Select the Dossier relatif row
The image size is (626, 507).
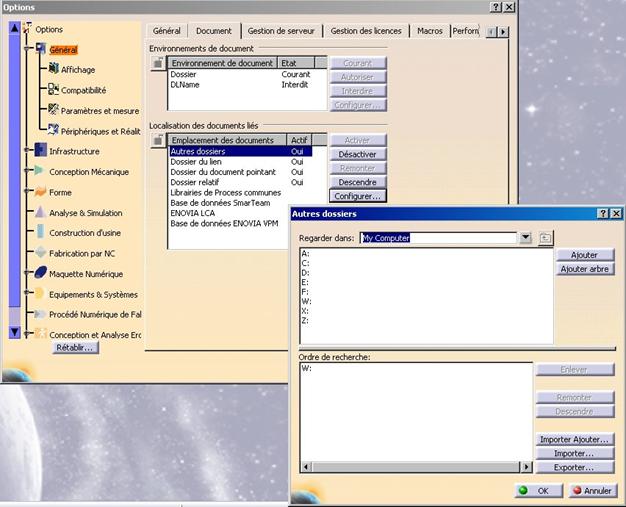click(x=195, y=183)
